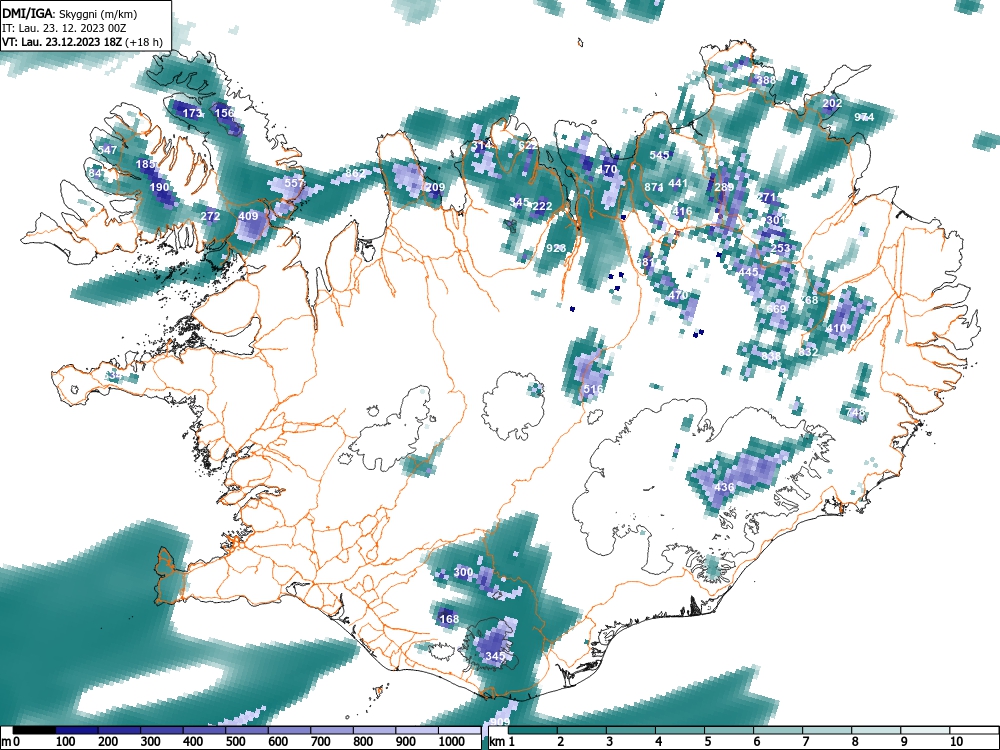The image size is (1000, 750).
Task: Click the navy 100–200 m legend swatch
Action: (77, 730)
